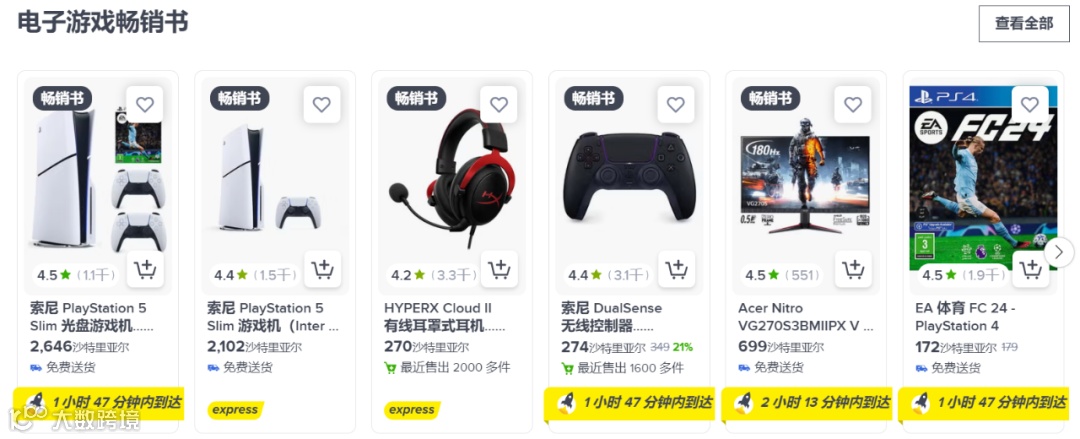
Task: Add Sony DualSense controller to cart
Action: (676, 269)
